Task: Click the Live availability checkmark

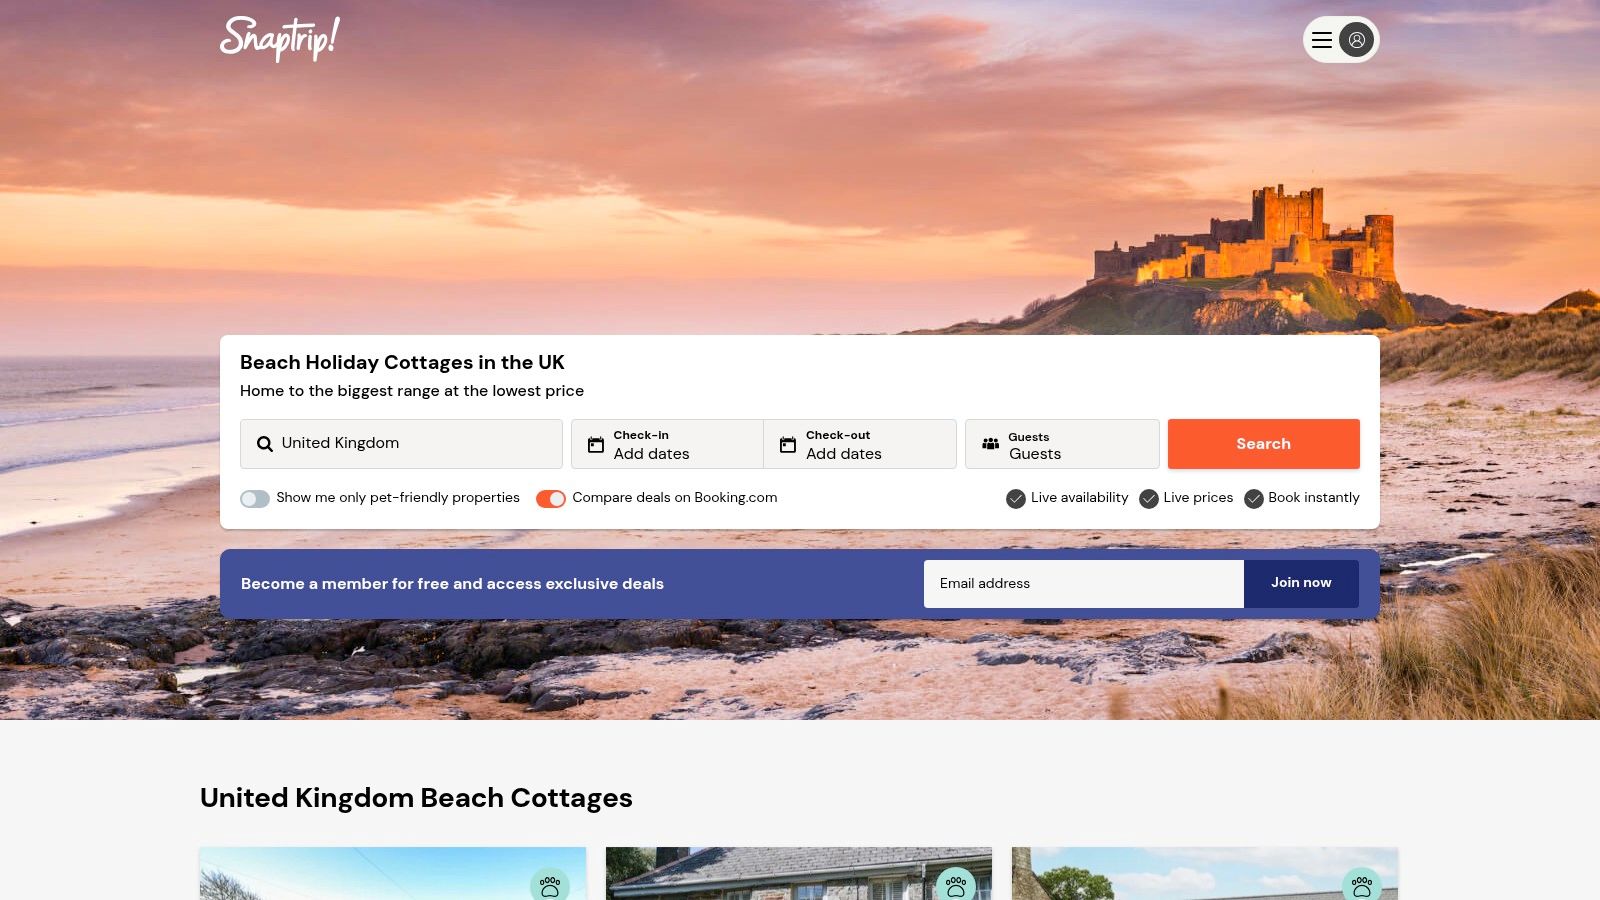Action: (1016, 498)
